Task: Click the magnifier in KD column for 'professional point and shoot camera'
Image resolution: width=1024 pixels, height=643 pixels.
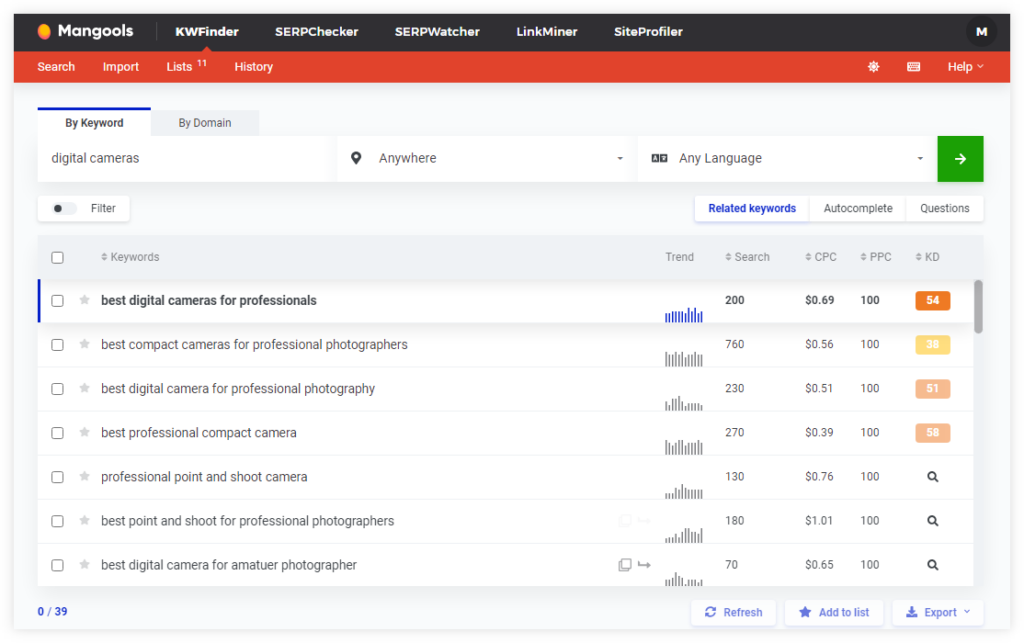Action: (x=932, y=477)
